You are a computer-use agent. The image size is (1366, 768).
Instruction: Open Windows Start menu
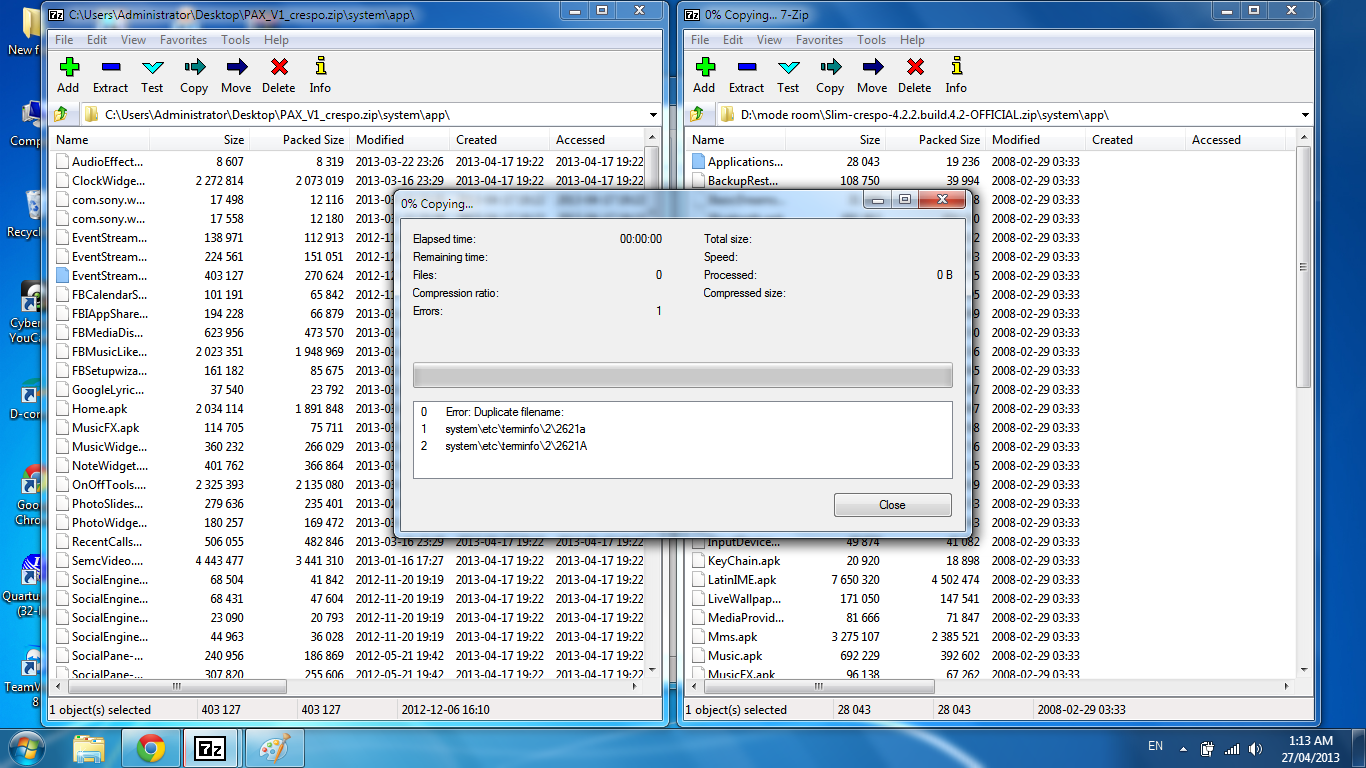click(x=27, y=747)
